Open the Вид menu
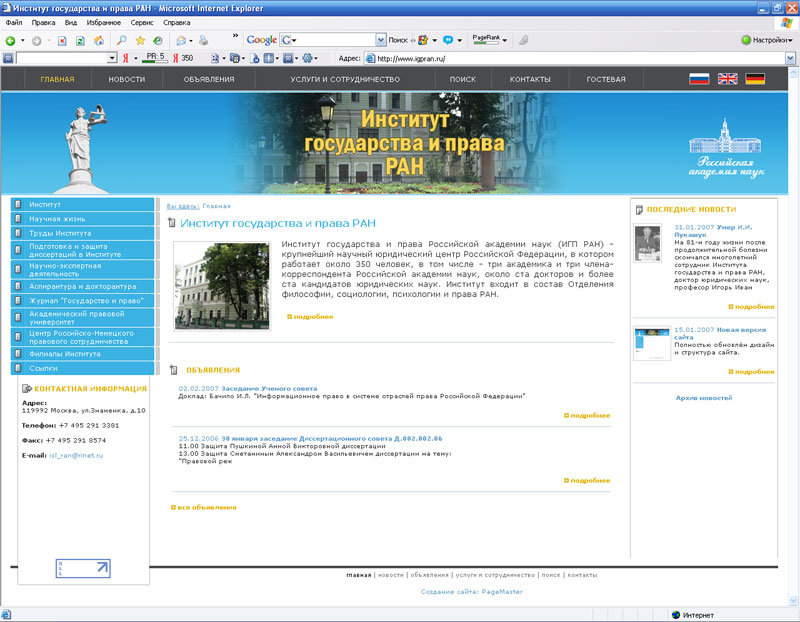This screenshot has width=800, height=622. tap(71, 22)
